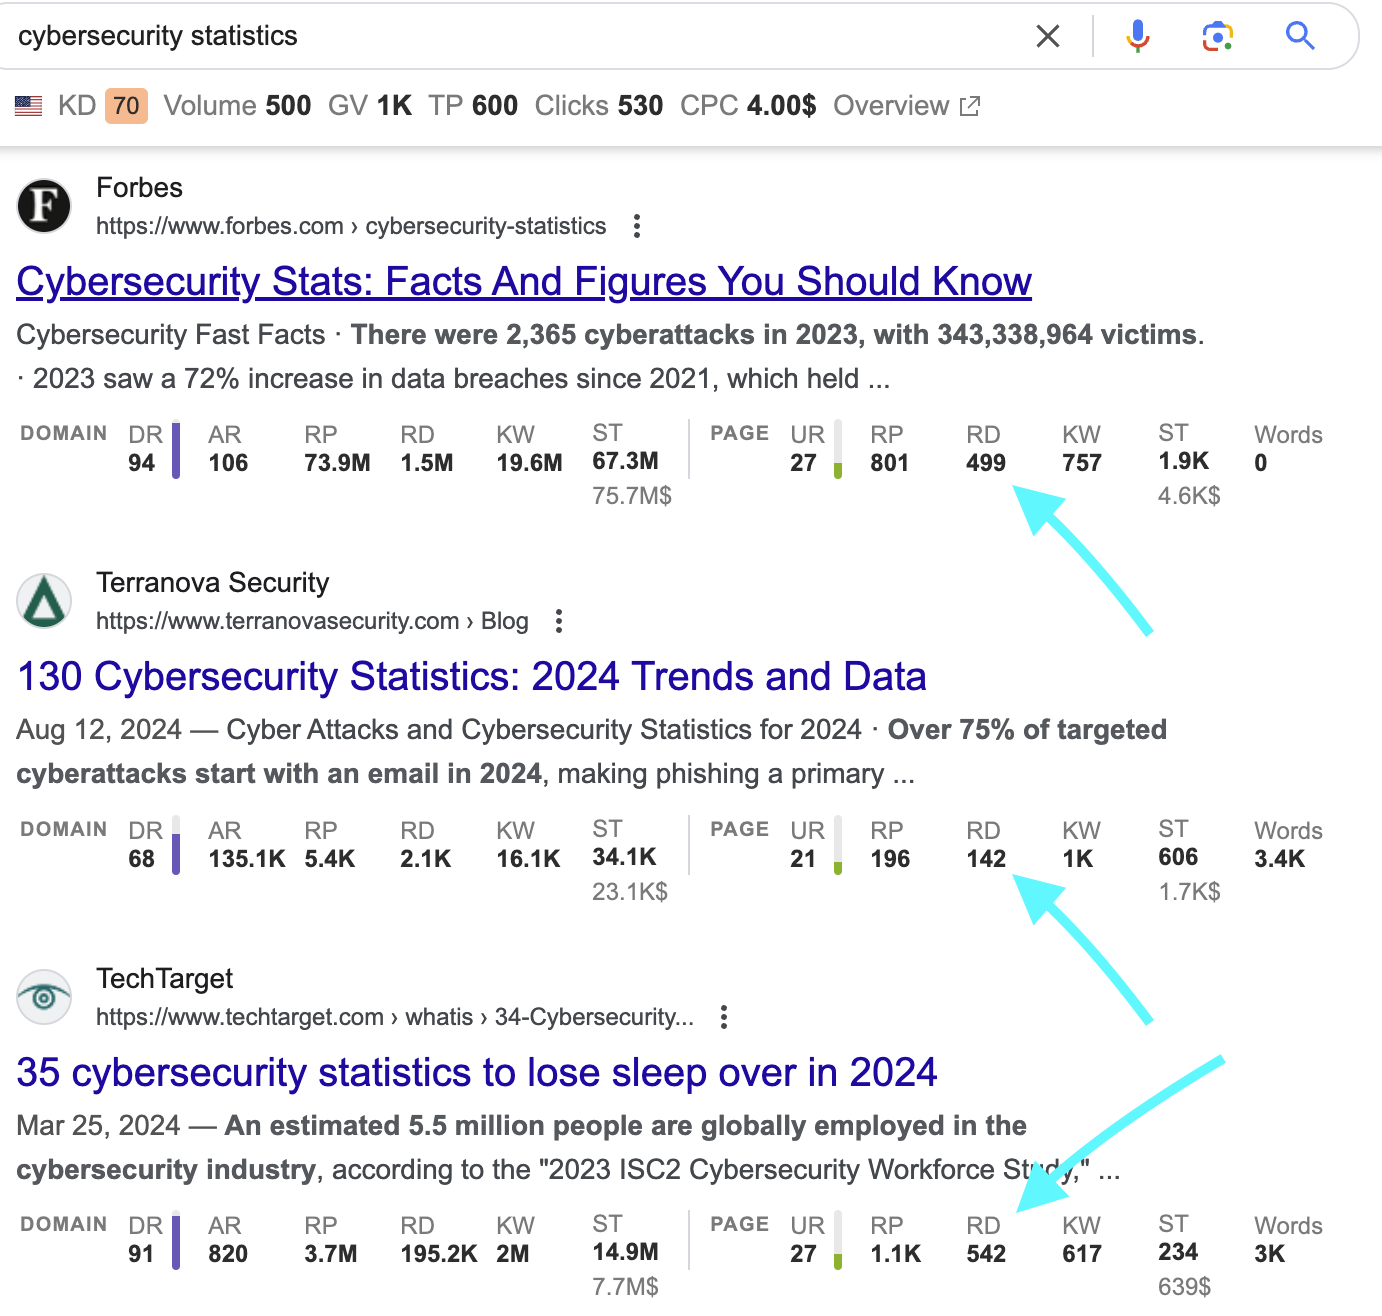Click Terranova page ST value 606

pyautogui.click(x=1178, y=857)
